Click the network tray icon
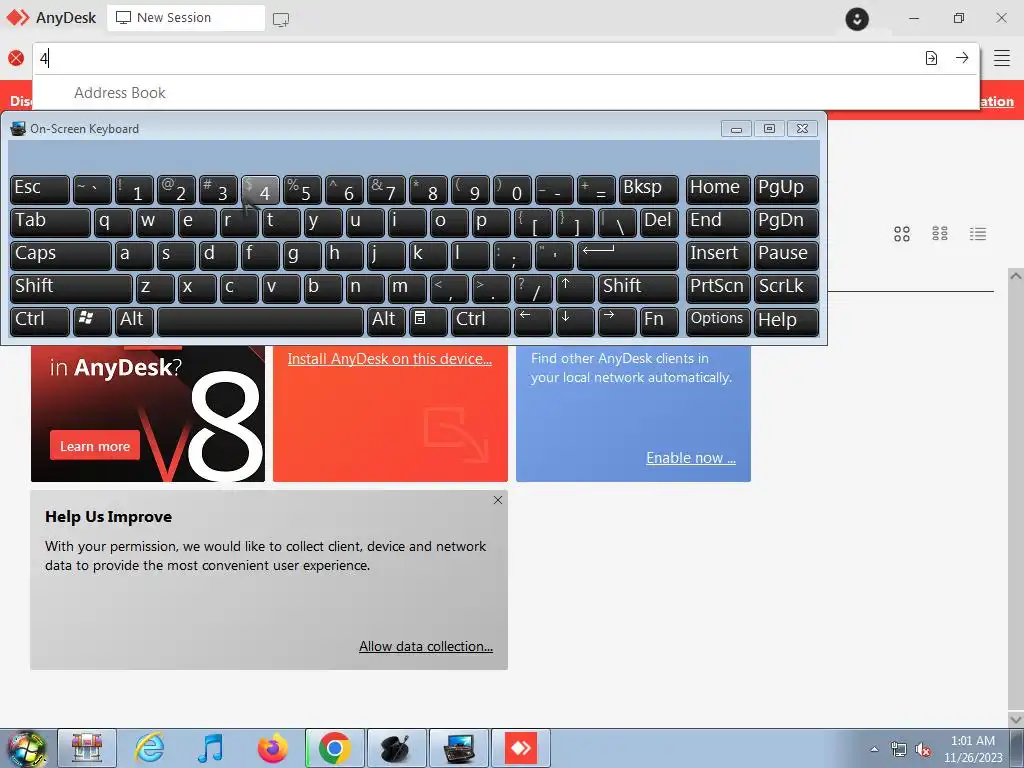Screen dimensions: 1024x768 pyautogui.click(x=899, y=749)
